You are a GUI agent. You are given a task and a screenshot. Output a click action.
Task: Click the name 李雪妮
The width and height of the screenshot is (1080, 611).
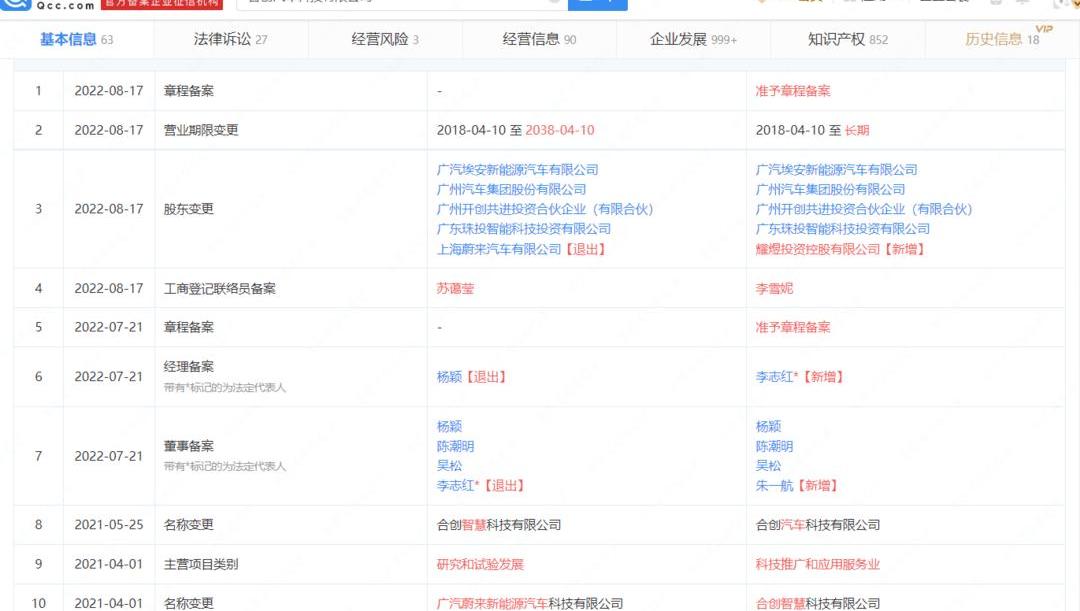tap(774, 289)
